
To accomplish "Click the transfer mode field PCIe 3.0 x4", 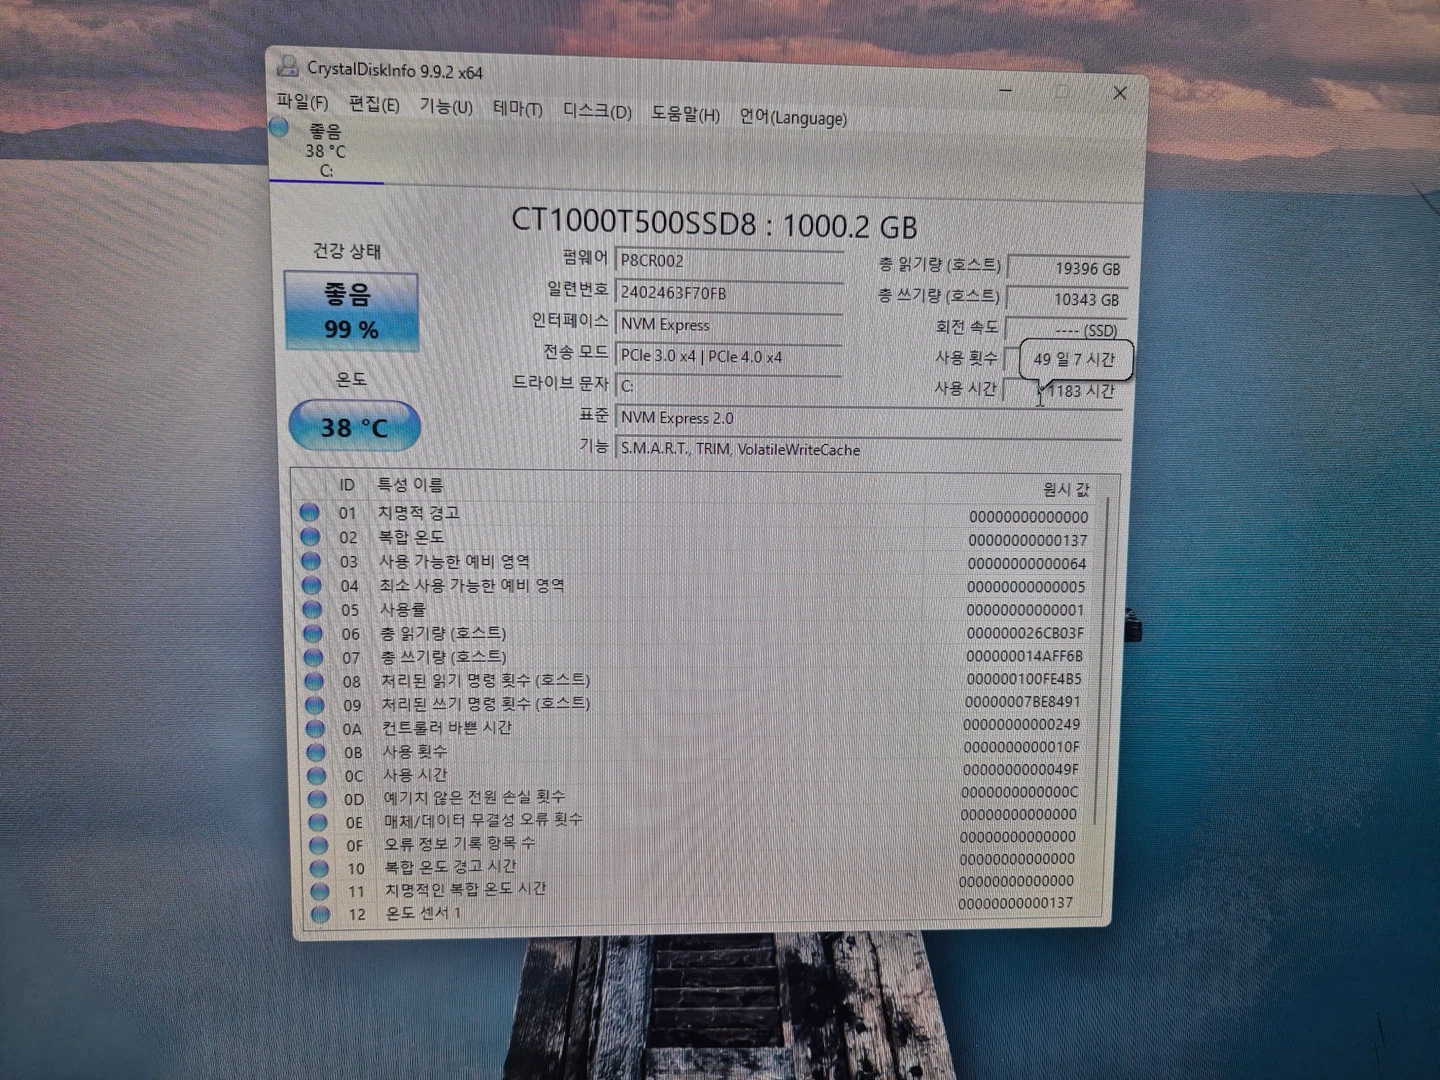I will coord(728,356).
